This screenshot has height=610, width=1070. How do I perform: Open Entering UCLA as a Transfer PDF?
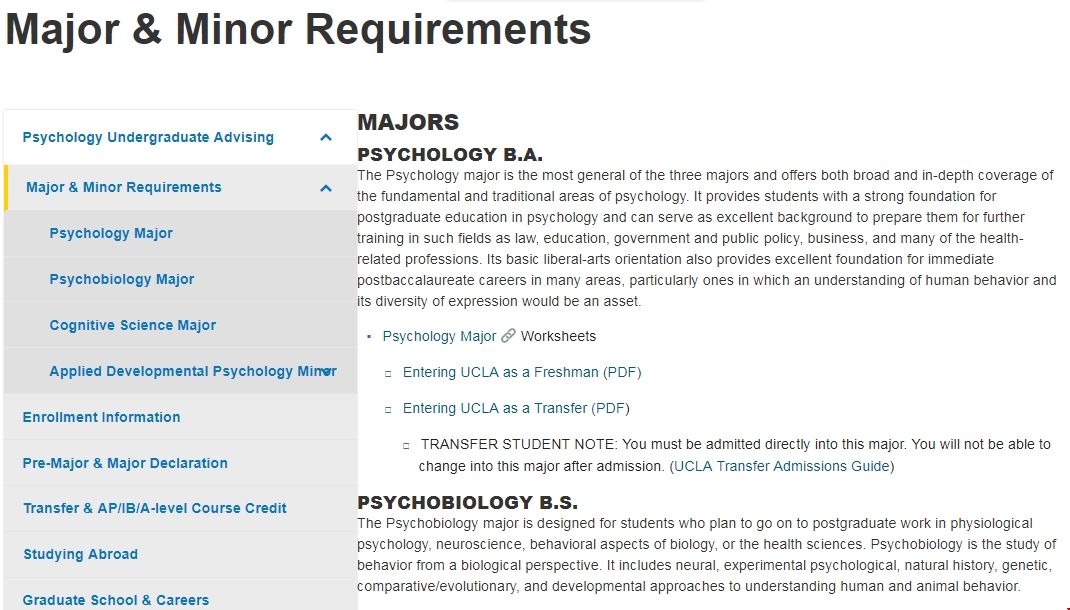[x=516, y=408]
